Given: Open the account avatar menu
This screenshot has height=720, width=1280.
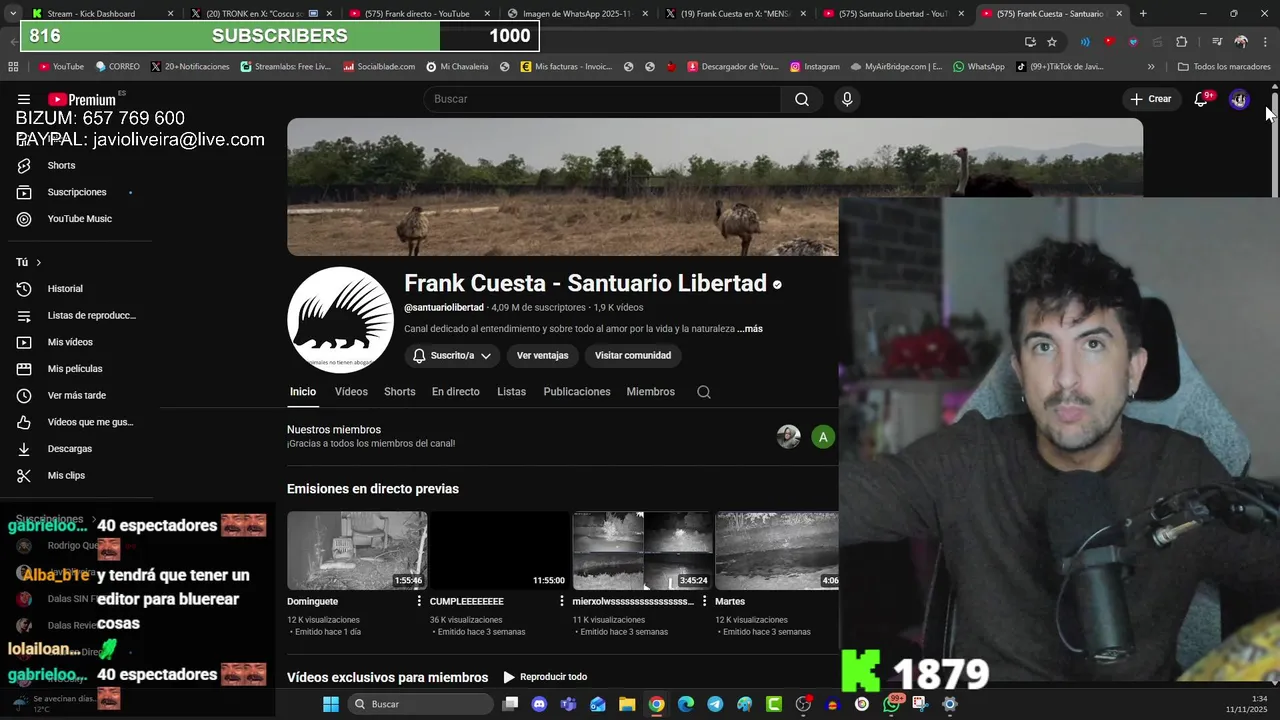Looking at the screenshot, I should click(x=1239, y=99).
